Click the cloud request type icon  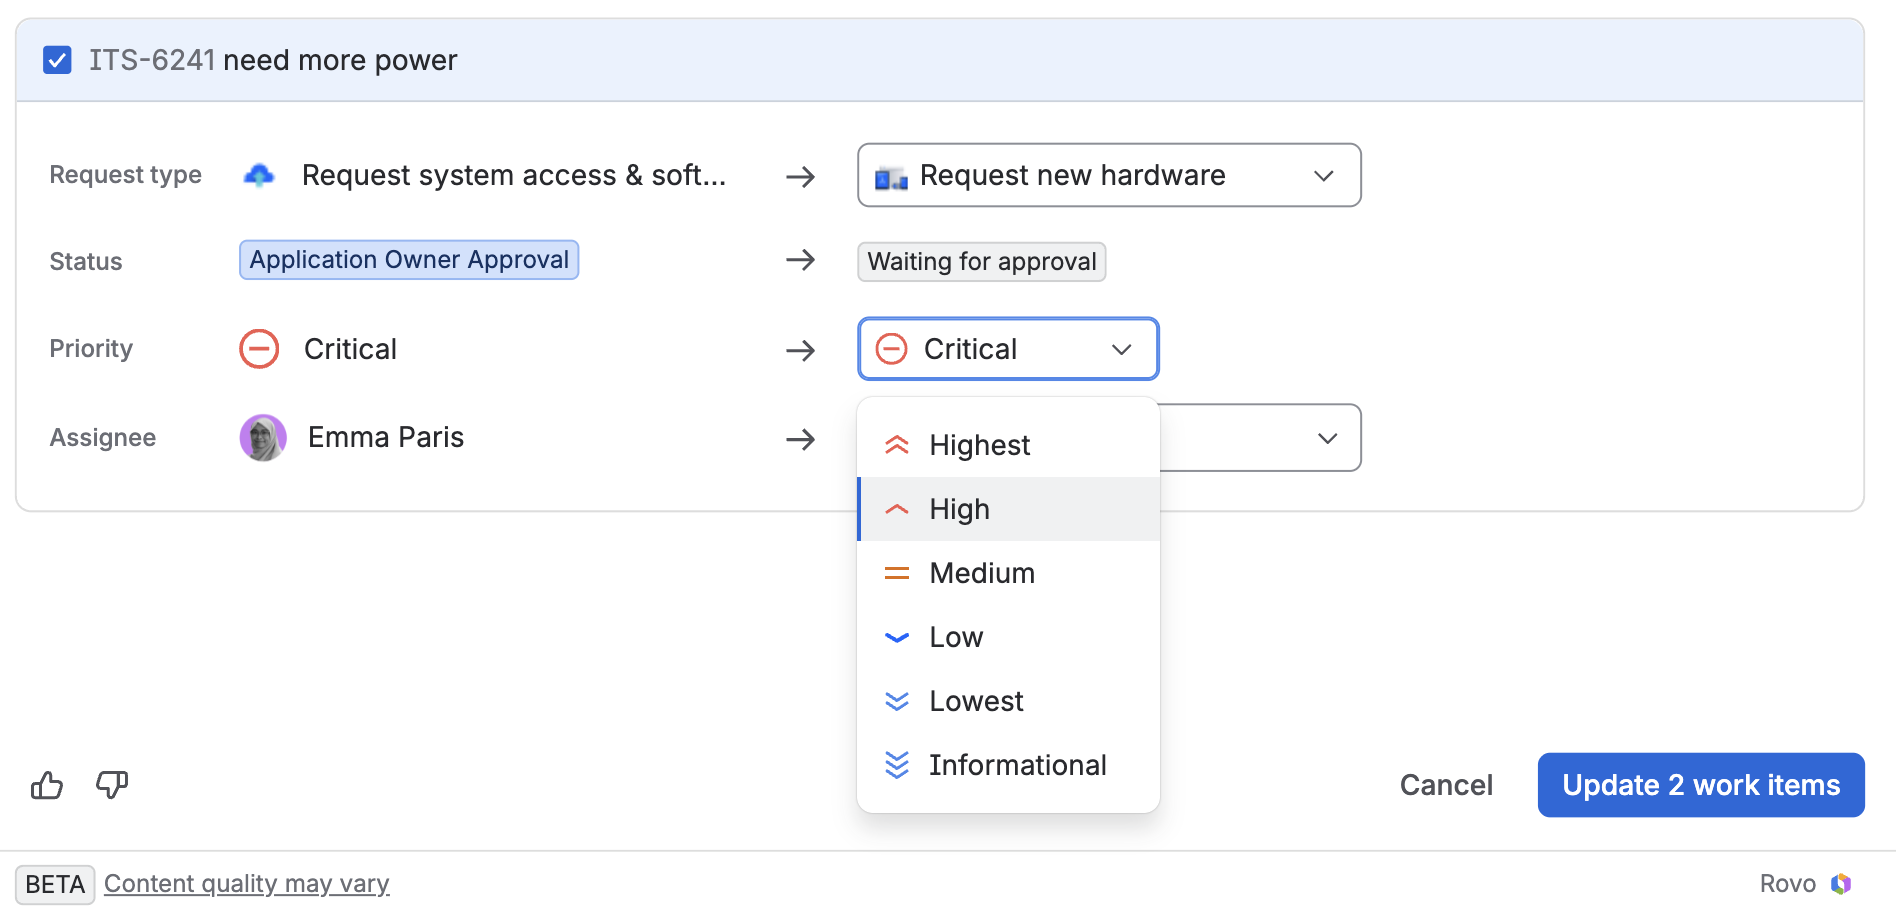tap(259, 176)
